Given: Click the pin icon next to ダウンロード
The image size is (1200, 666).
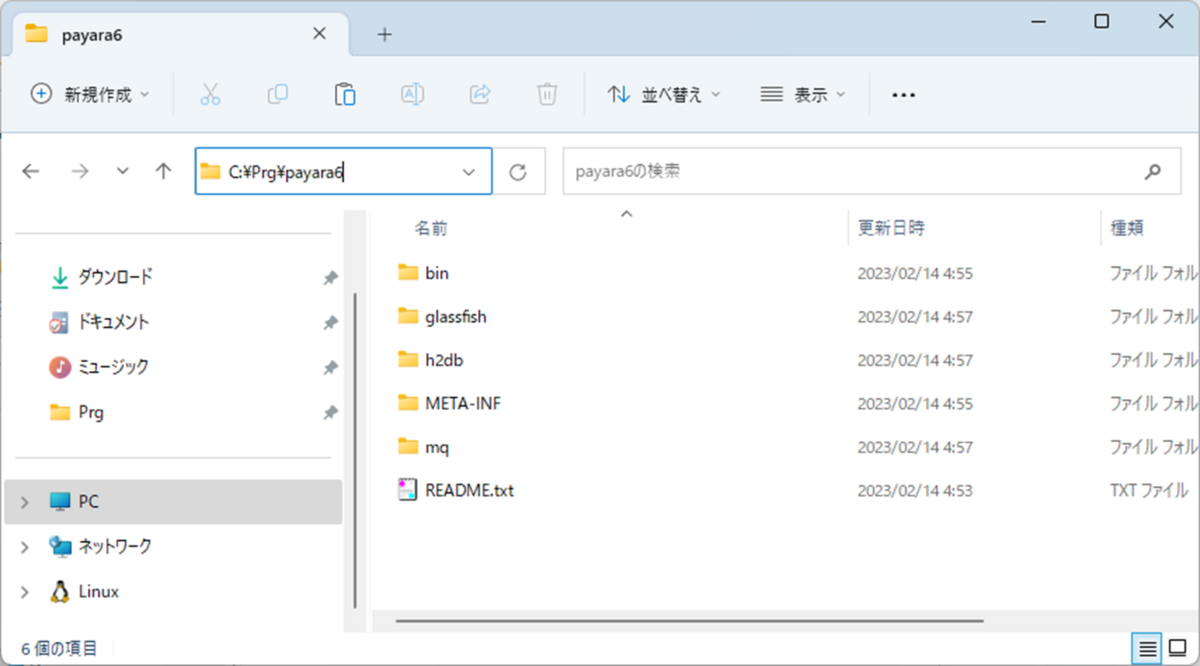Looking at the screenshot, I should coord(330,278).
